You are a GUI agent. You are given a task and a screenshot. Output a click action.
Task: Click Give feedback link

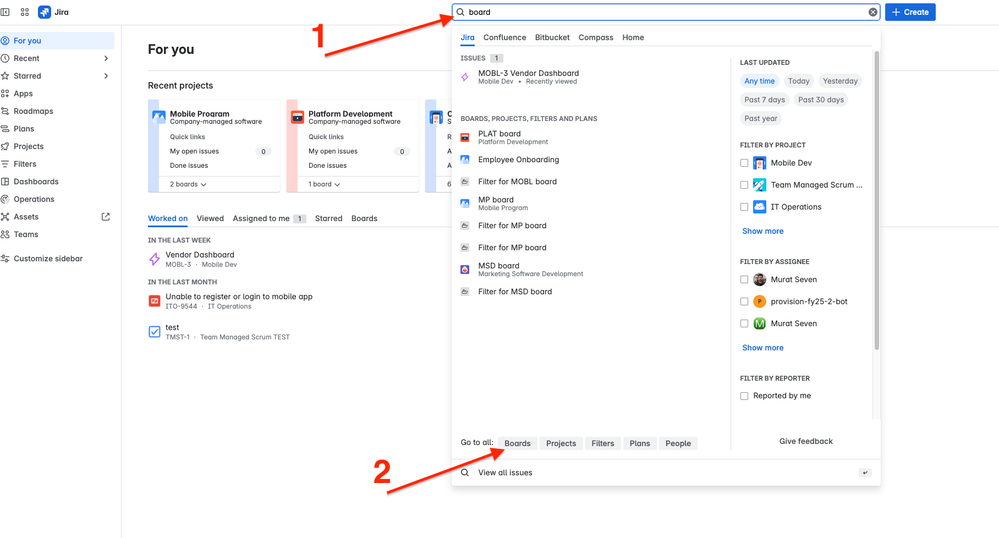coord(806,441)
